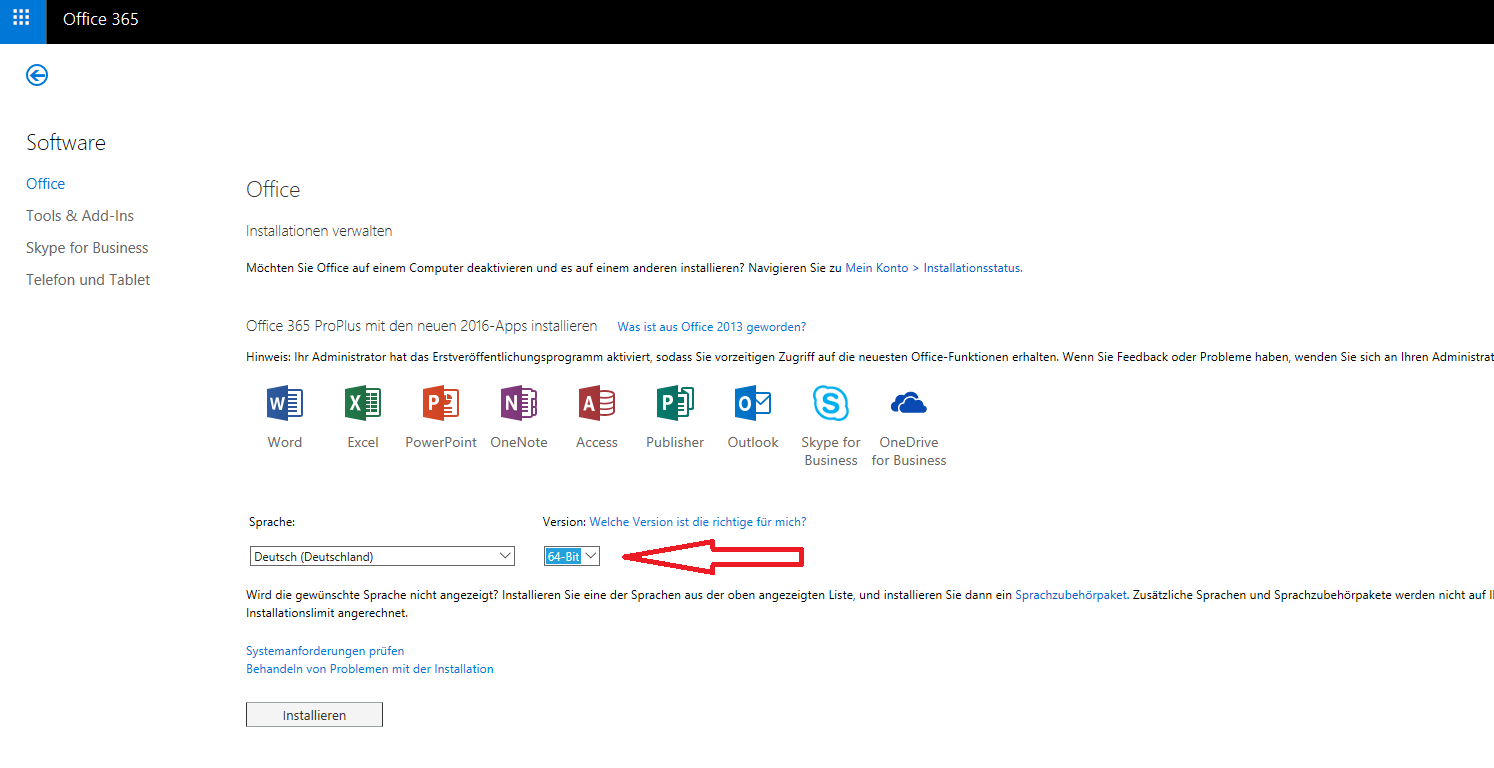This screenshot has height=768, width=1494.
Task: Click the Word app icon
Action: (285, 404)
